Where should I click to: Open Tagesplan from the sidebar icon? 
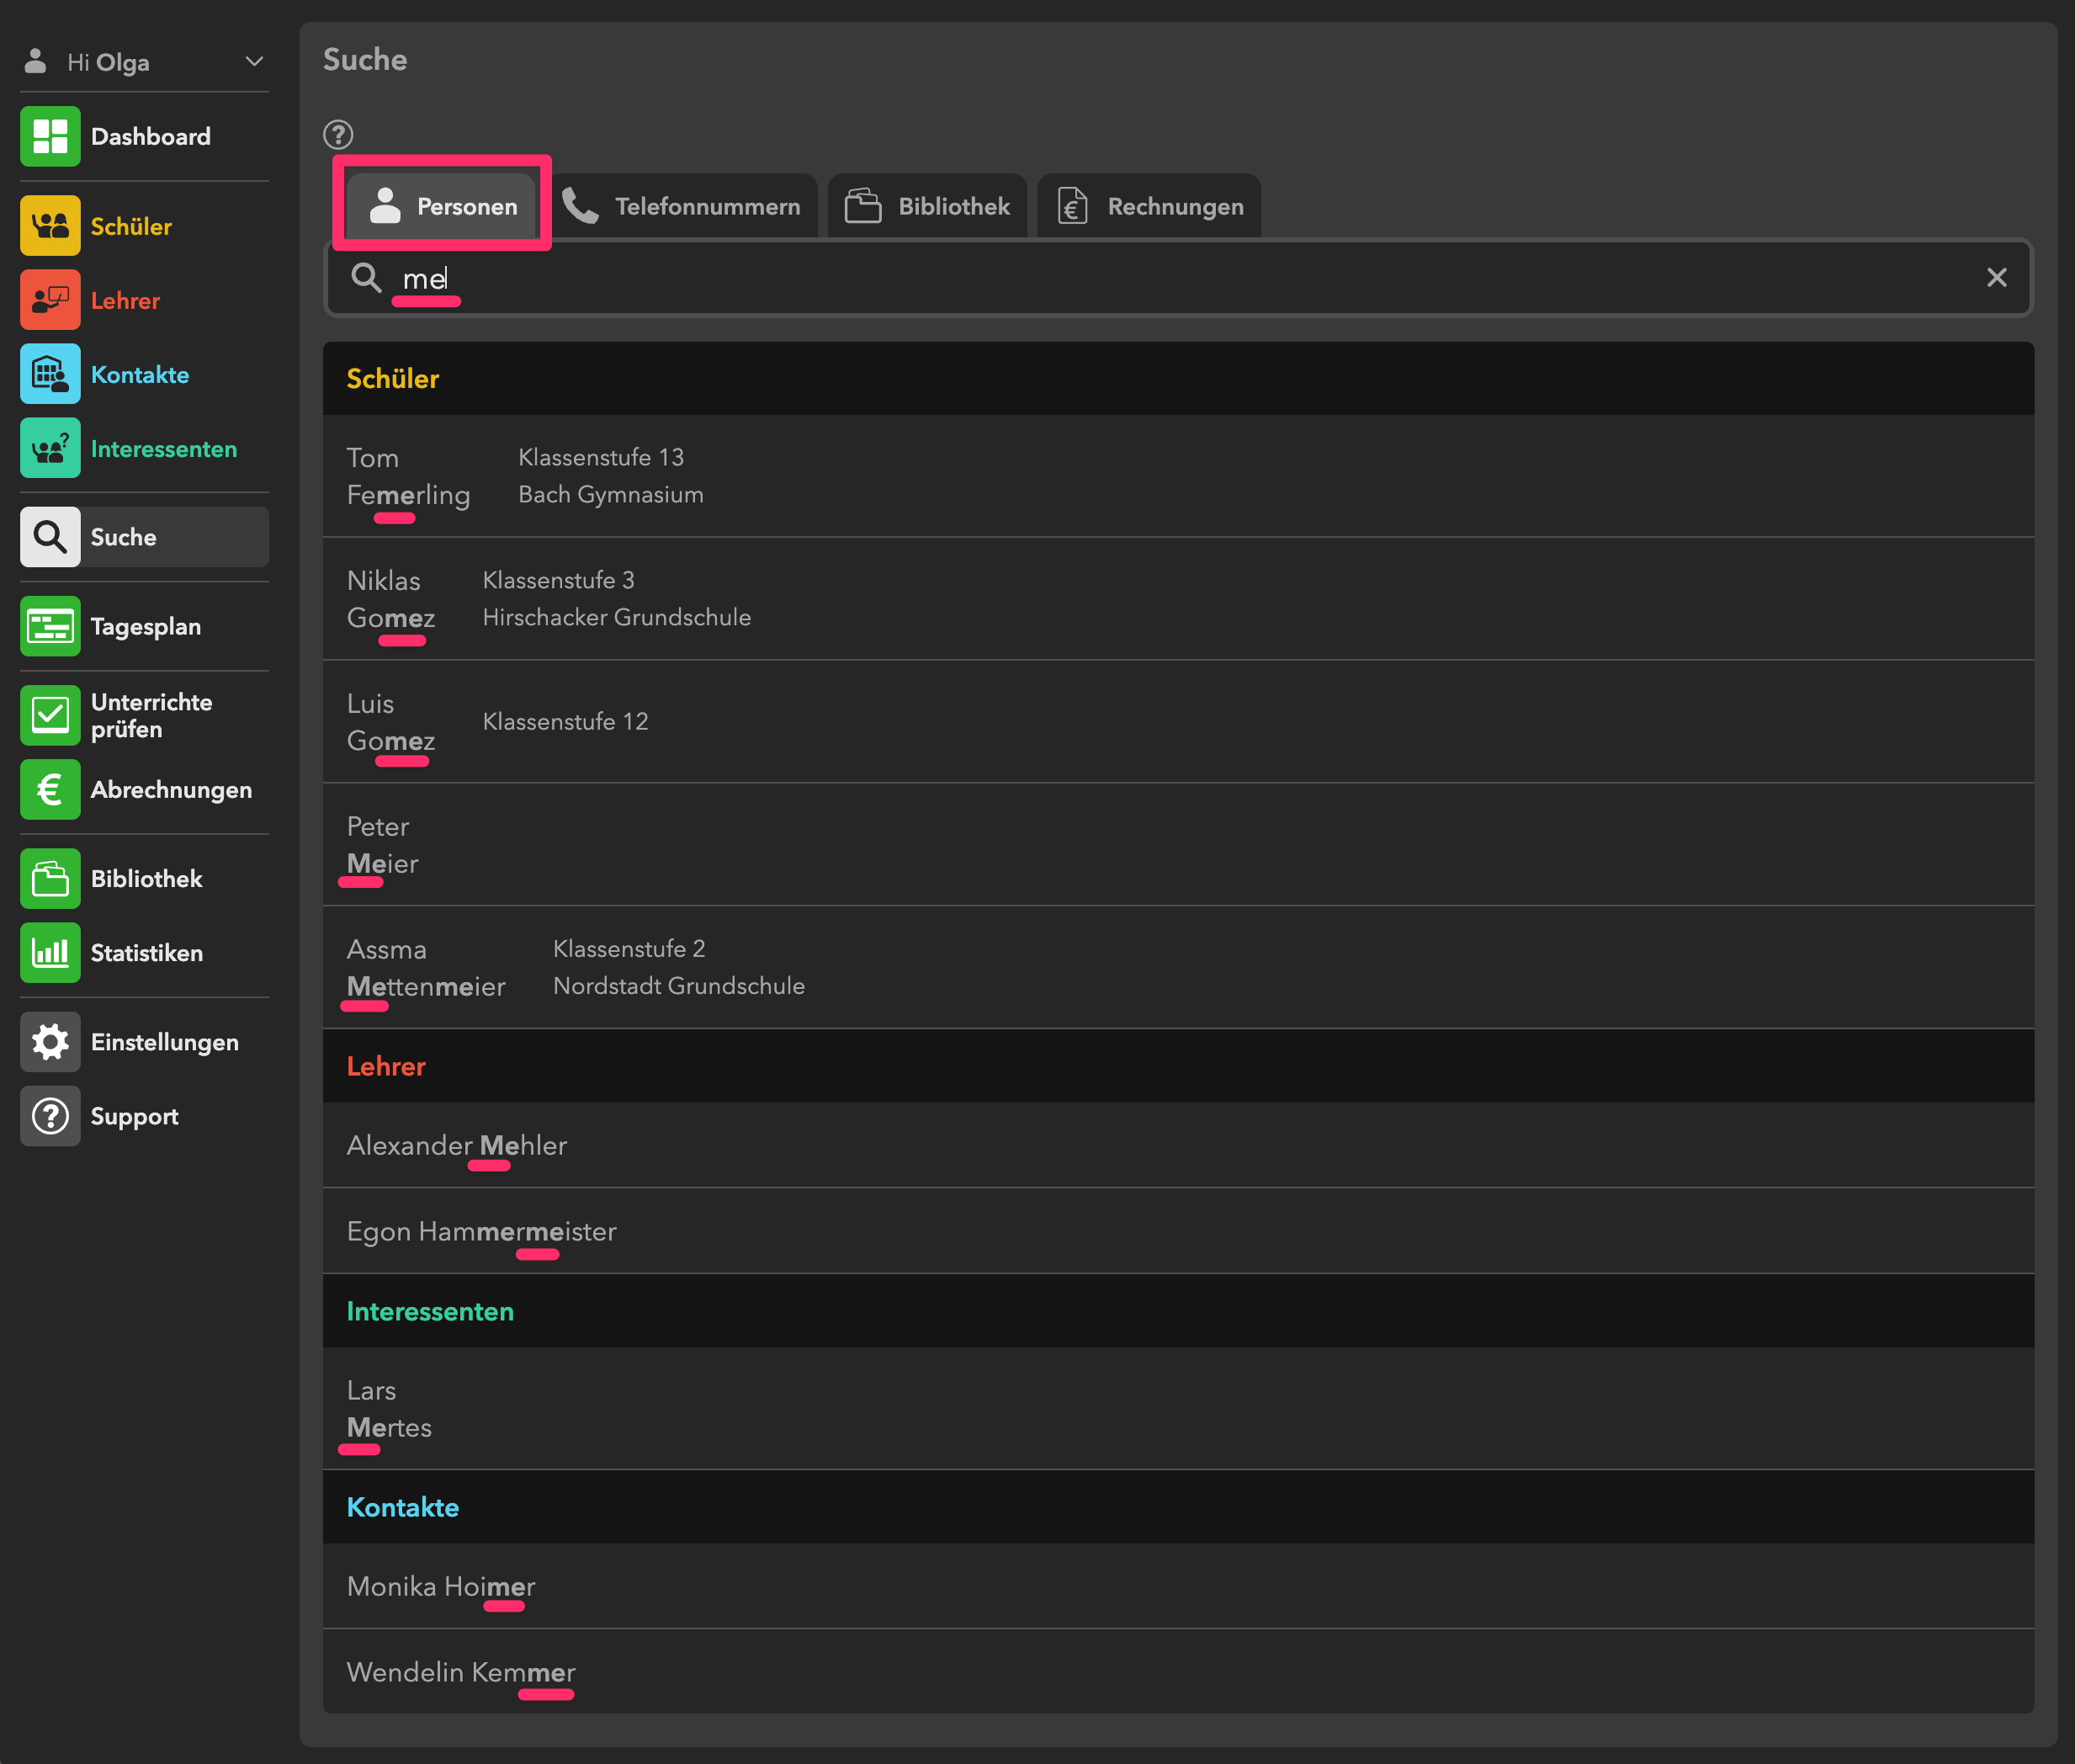point(50,627)
